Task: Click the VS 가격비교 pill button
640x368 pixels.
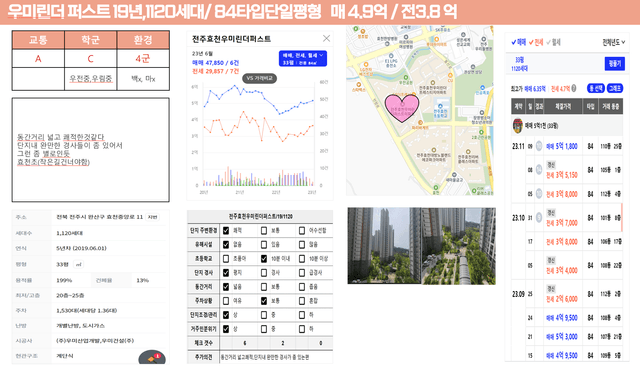Action: click(260, 78)
